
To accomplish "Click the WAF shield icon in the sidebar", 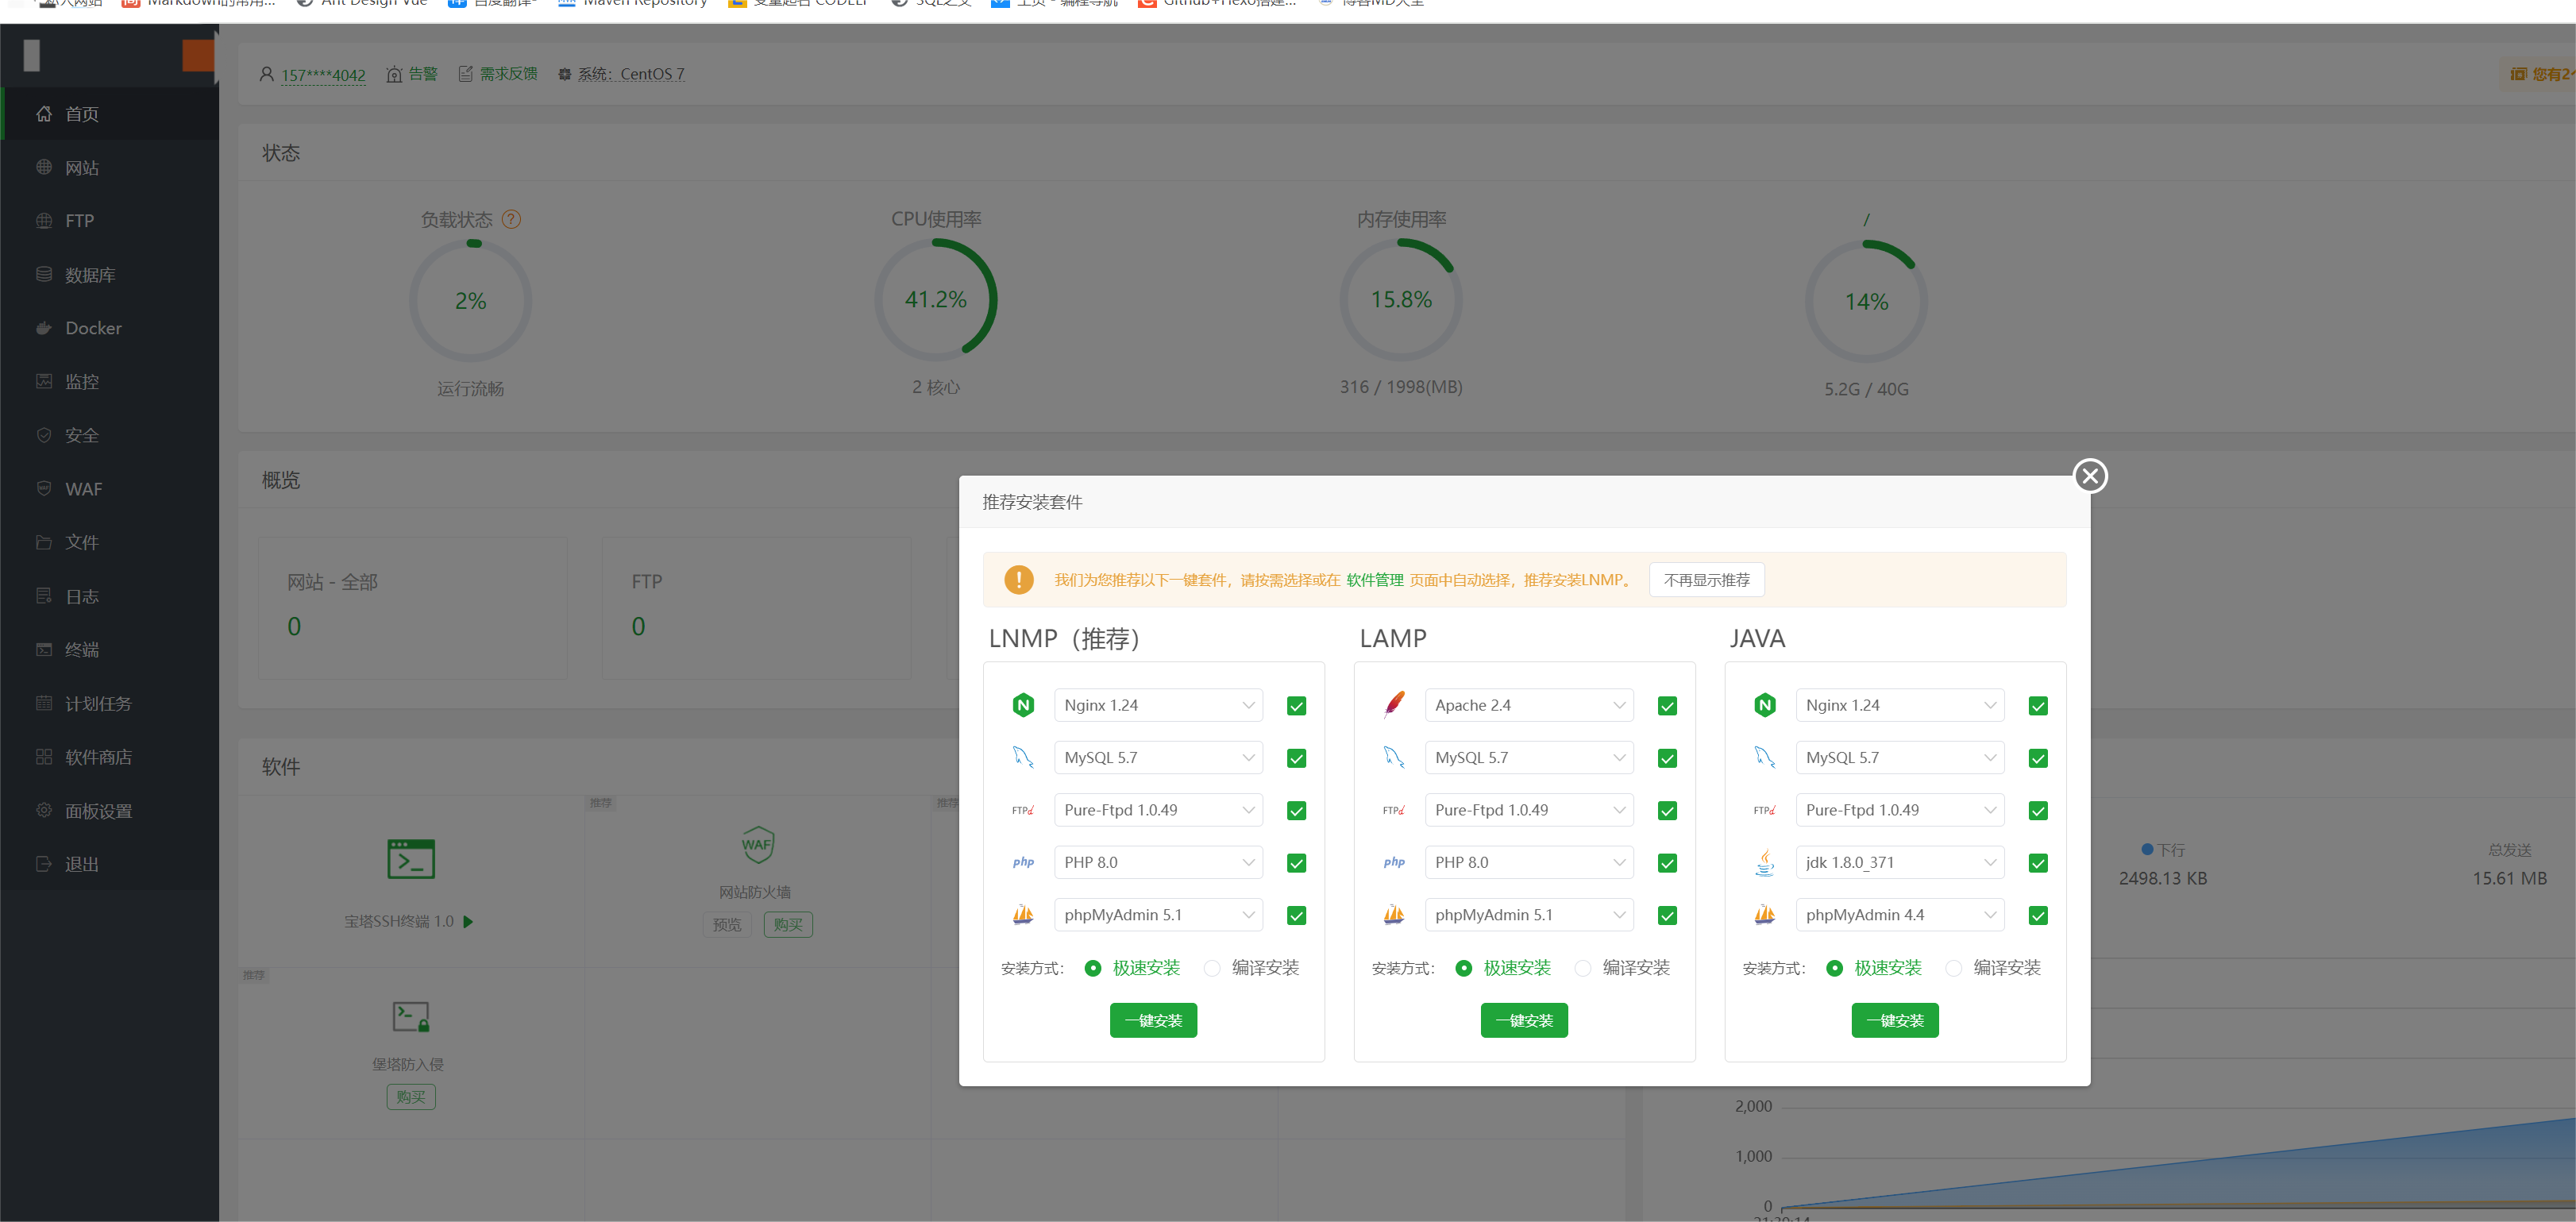I will click(44, 488).
